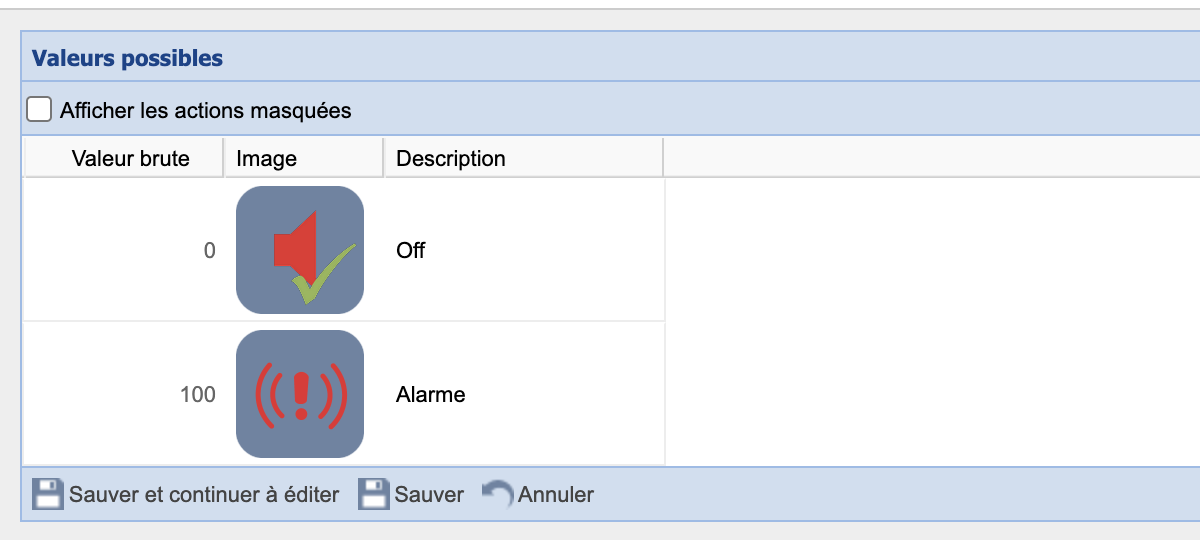Screen dimensions: 1200x540
Task: Click the floppy icon beside "Sauver et continuer"
Action: coord(47,494)
